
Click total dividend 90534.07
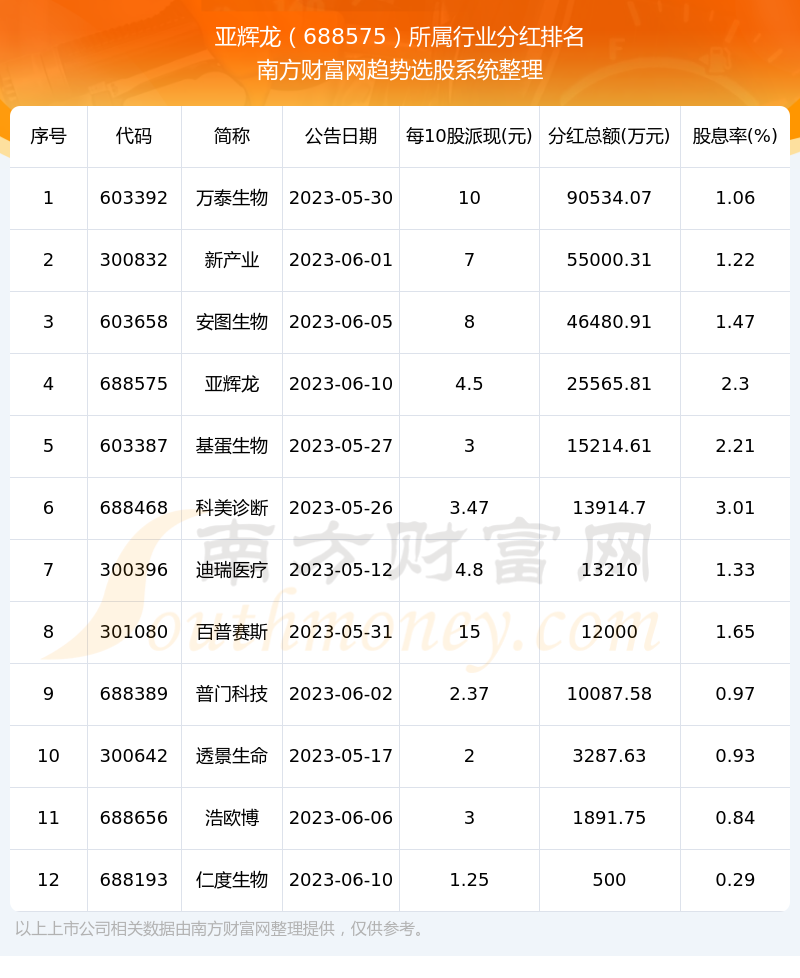609,198
